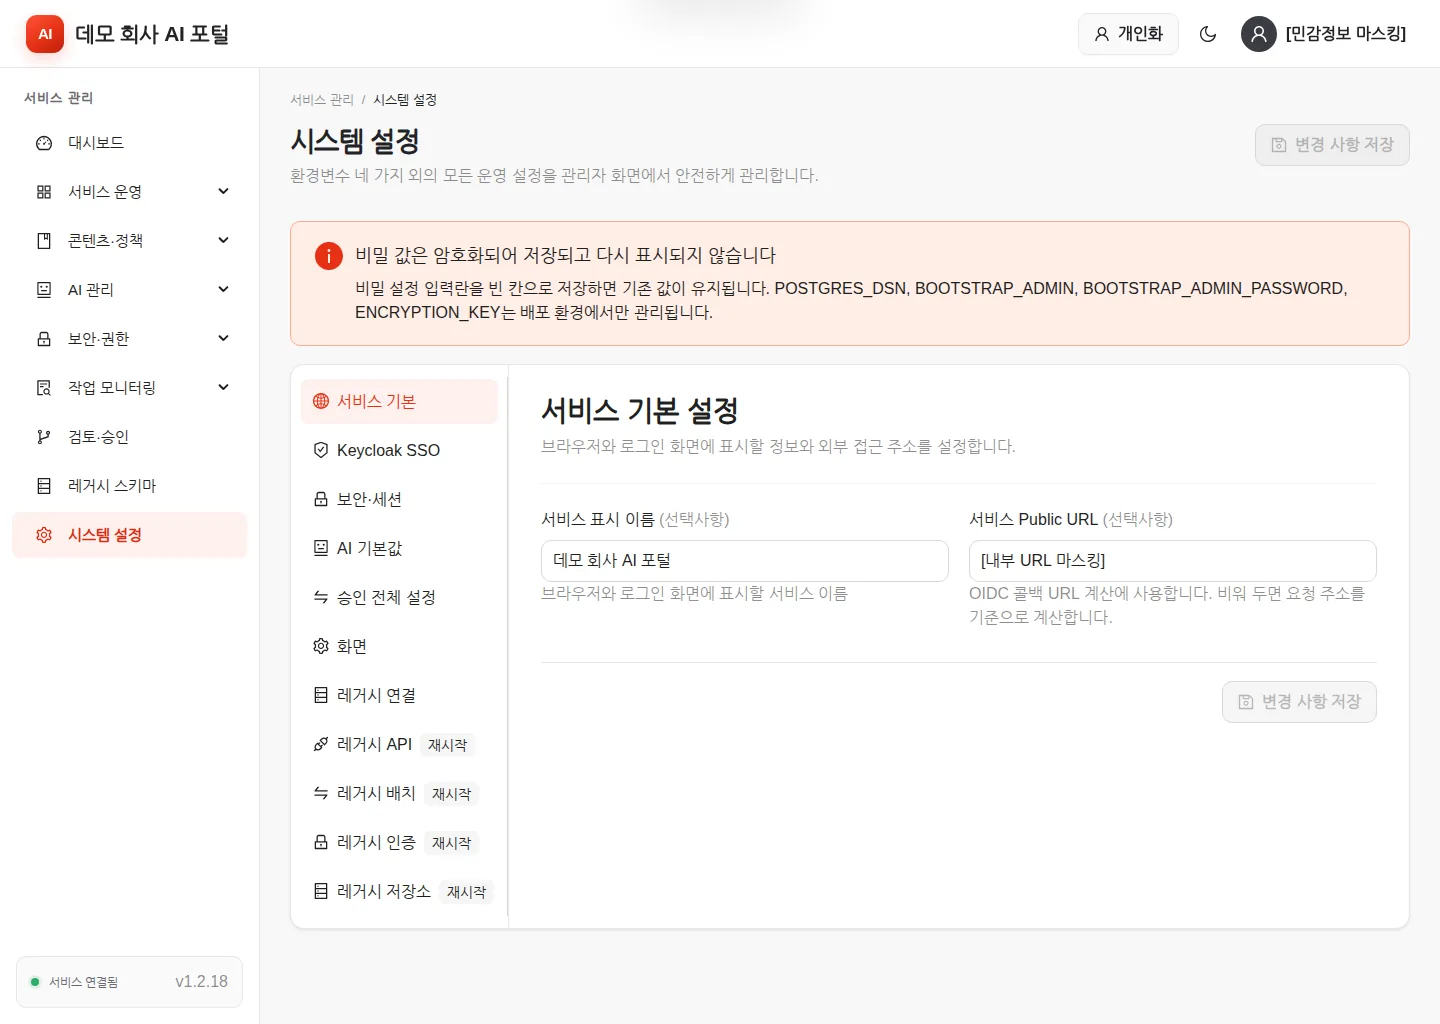1440x1024 pixels.
Task: Click the AI 관리 bot icon
Action: (44, 290)
